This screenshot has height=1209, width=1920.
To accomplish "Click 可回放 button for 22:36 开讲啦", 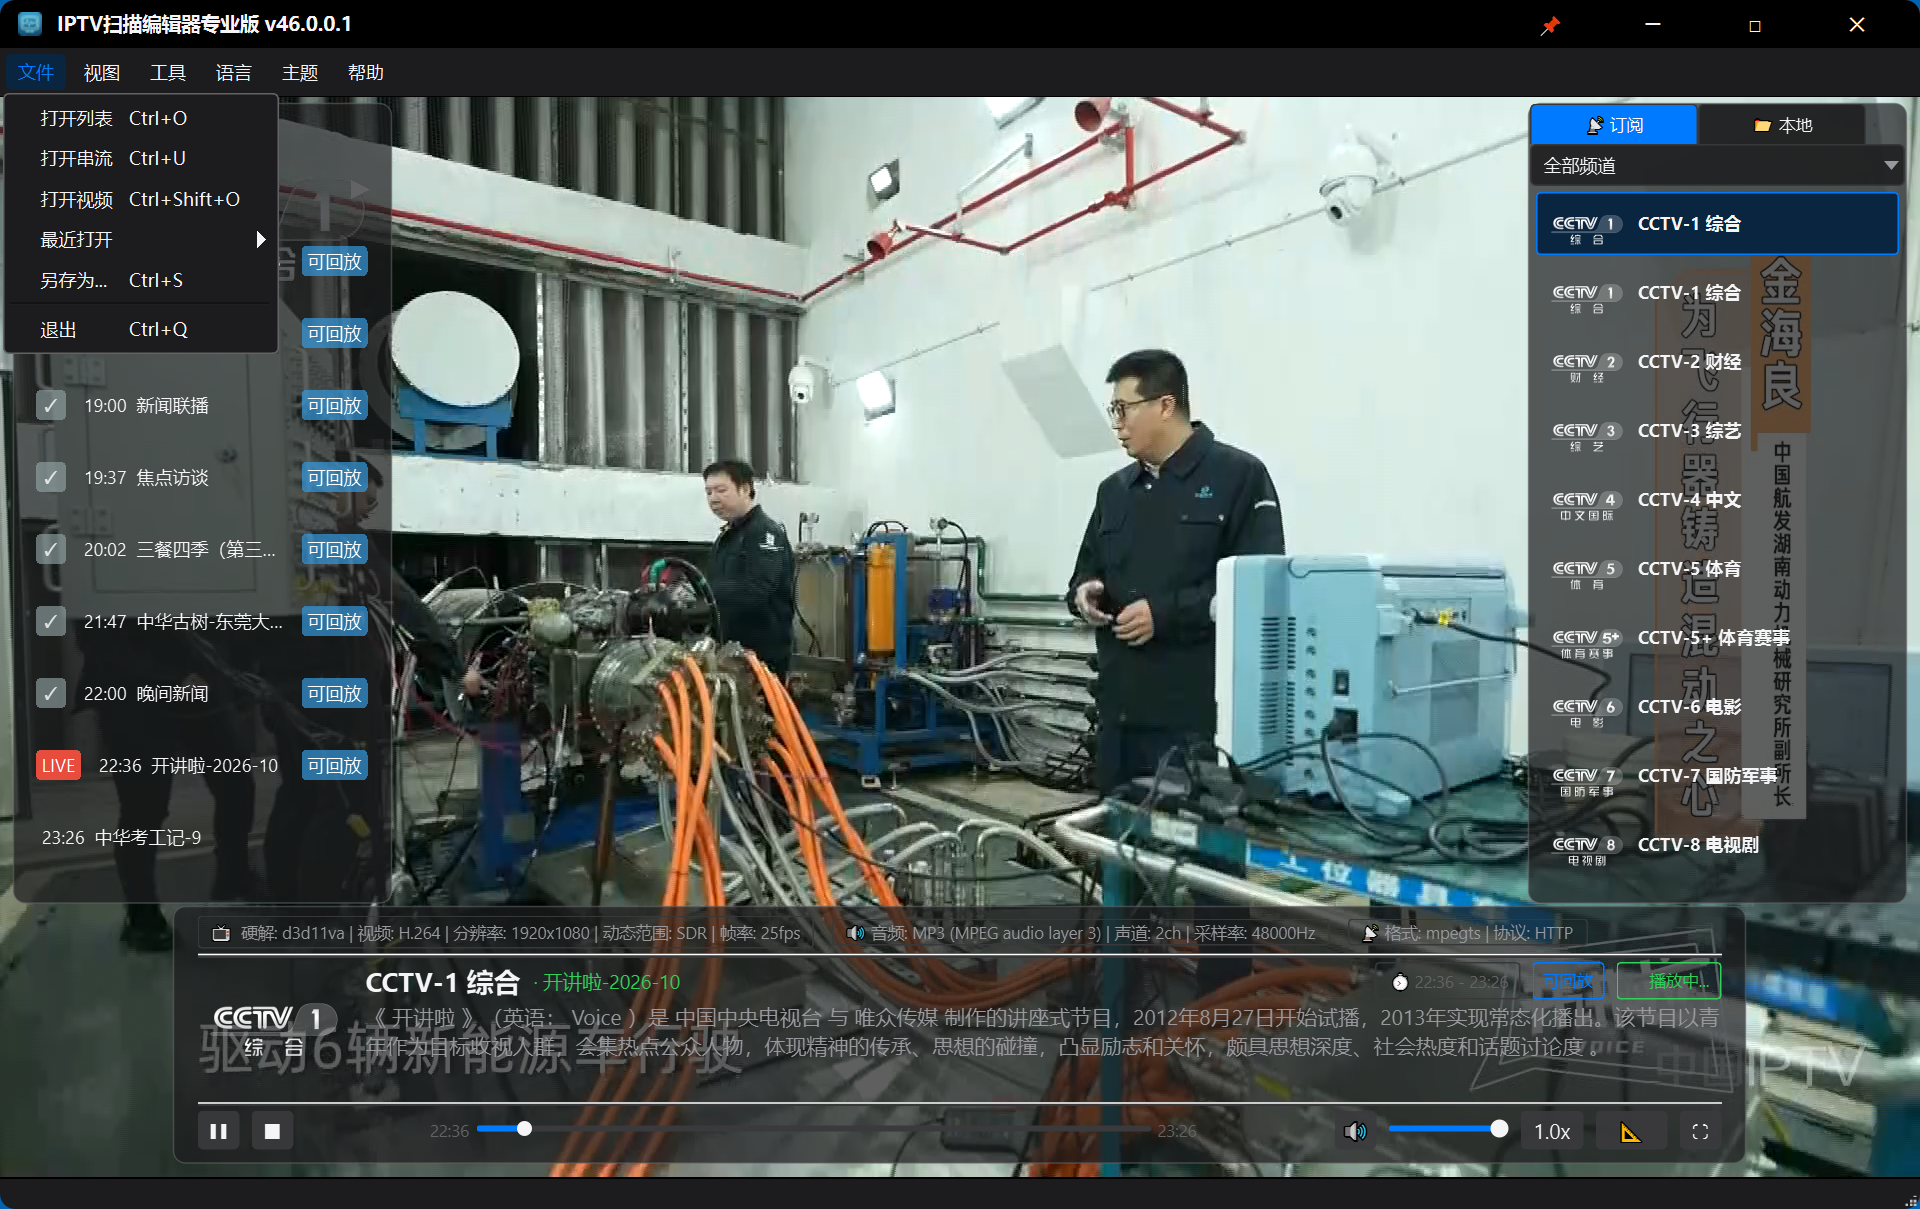I will tap(334, 765).
